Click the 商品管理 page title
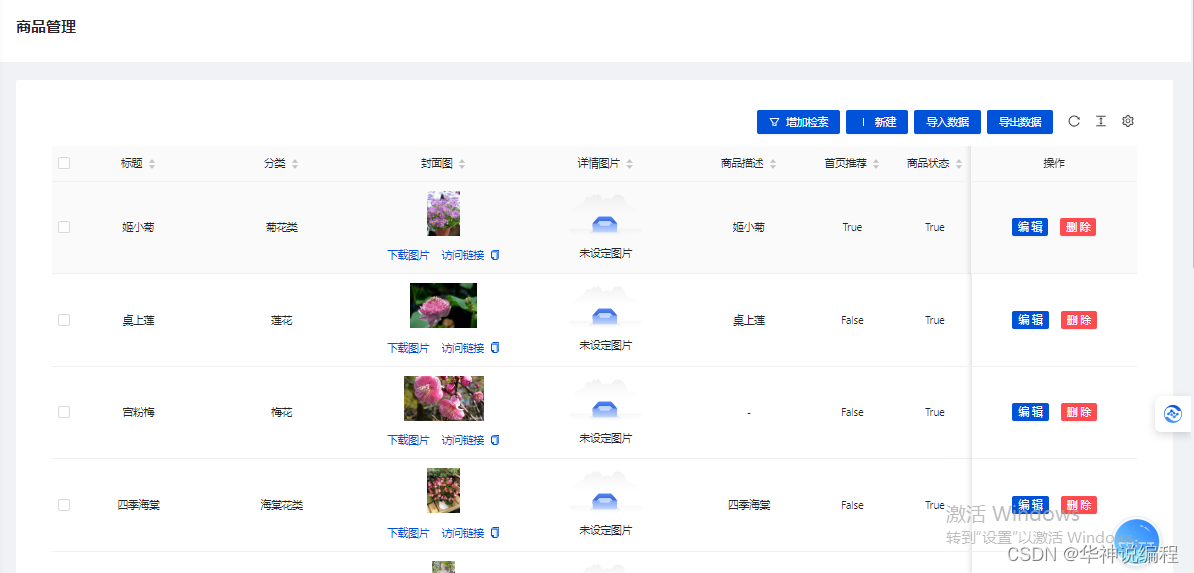 46,27
